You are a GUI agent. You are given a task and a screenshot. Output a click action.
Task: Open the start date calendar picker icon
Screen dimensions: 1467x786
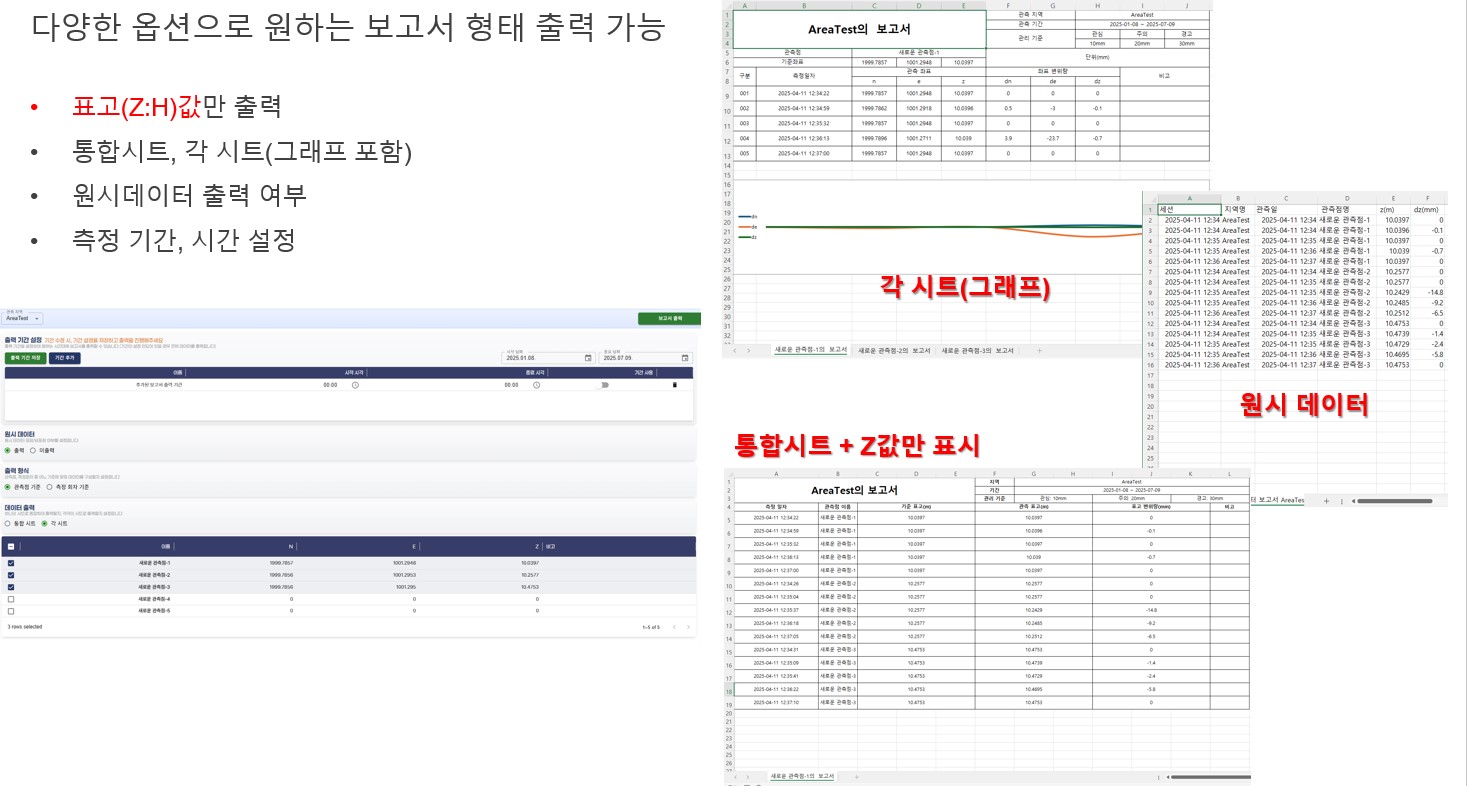click(588, 358)
